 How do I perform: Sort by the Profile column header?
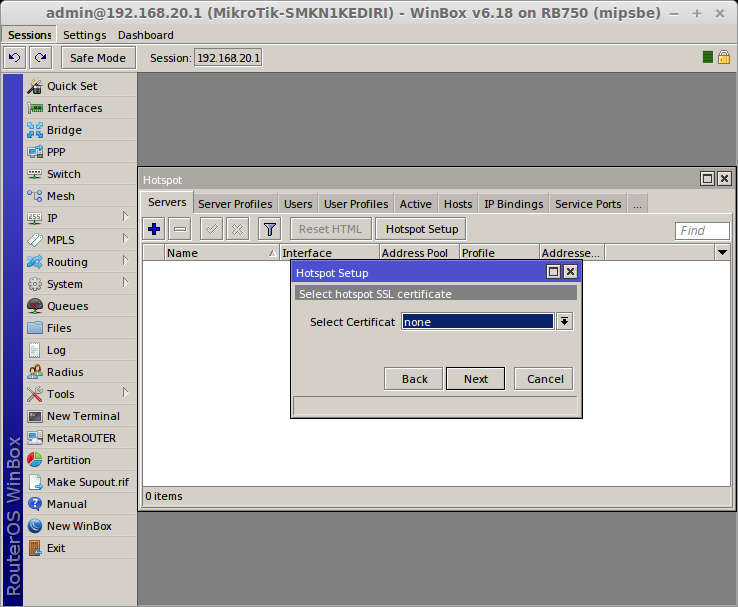tap(499, 253)
